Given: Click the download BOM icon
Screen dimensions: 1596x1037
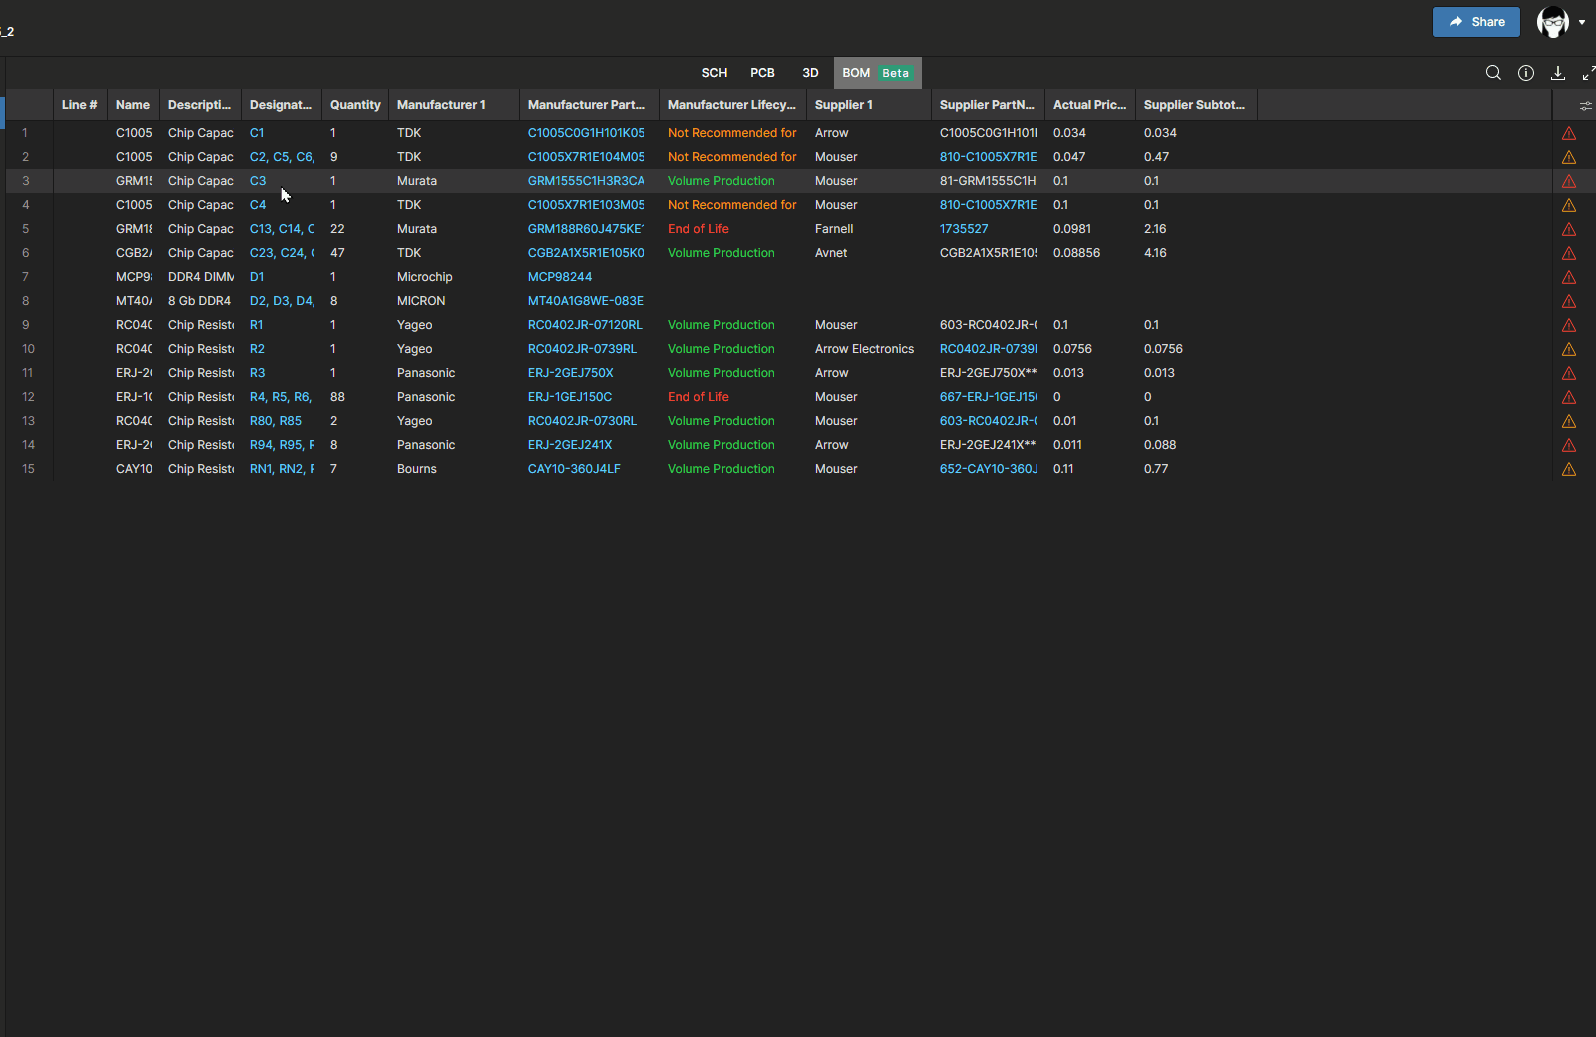Looking at the screenshot, I should [x=1558, y=73].
